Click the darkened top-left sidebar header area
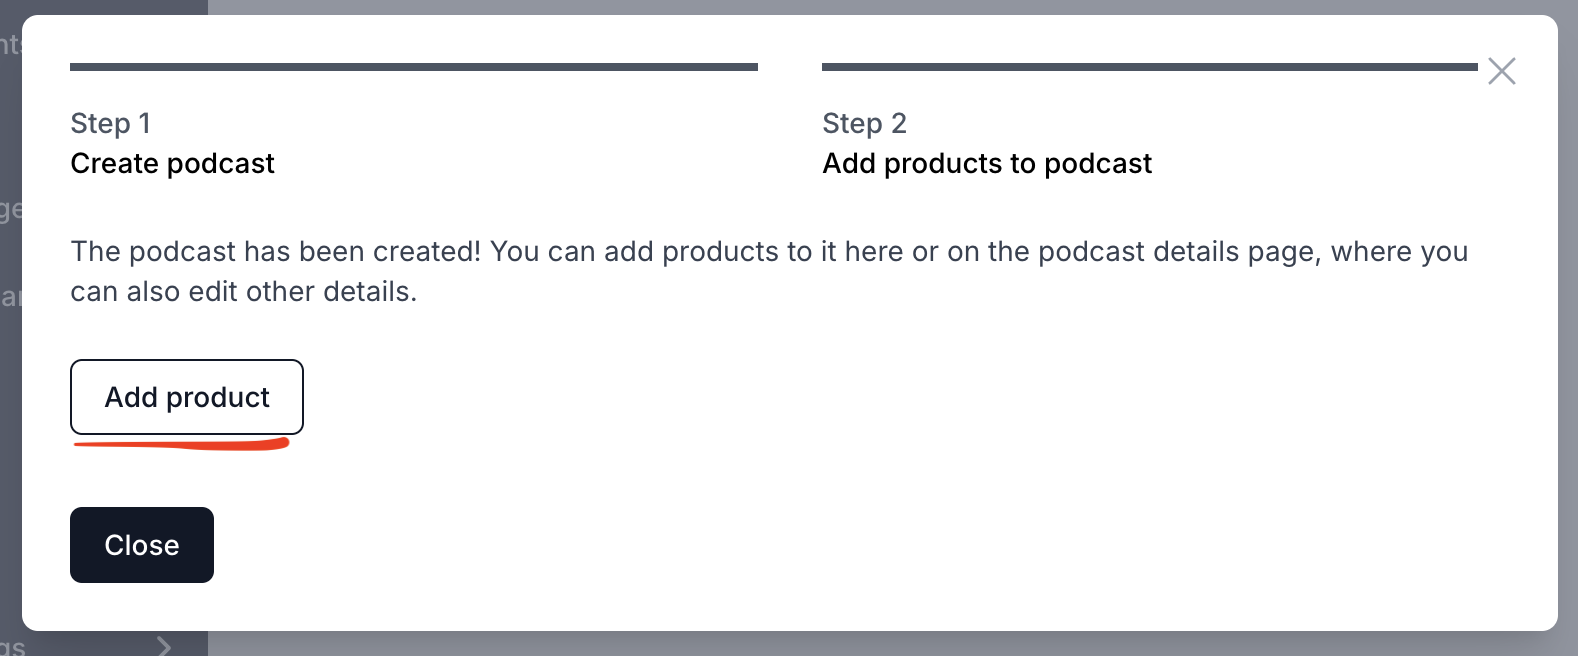1578x656 pixels. click(x=100, y=5)
